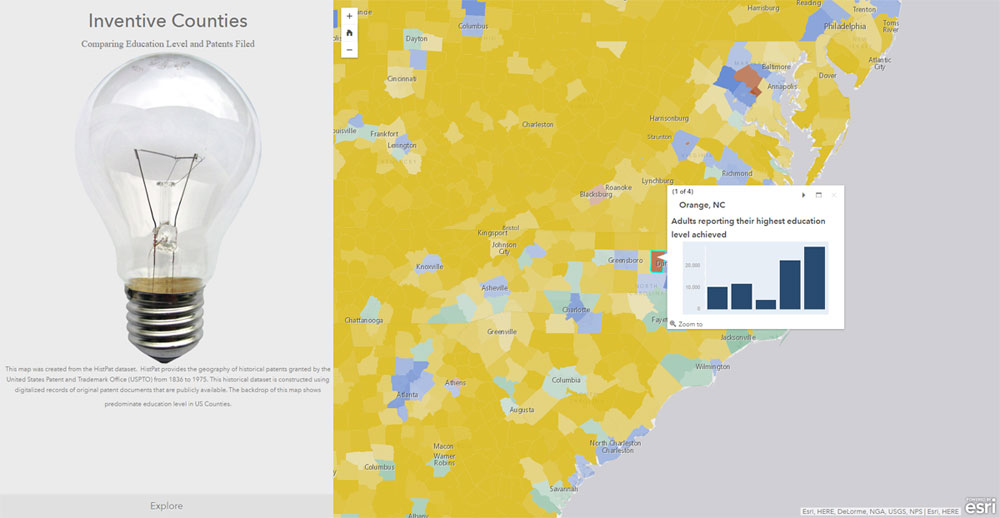
Task: Show next feature in popup
Action: (804, 195)
